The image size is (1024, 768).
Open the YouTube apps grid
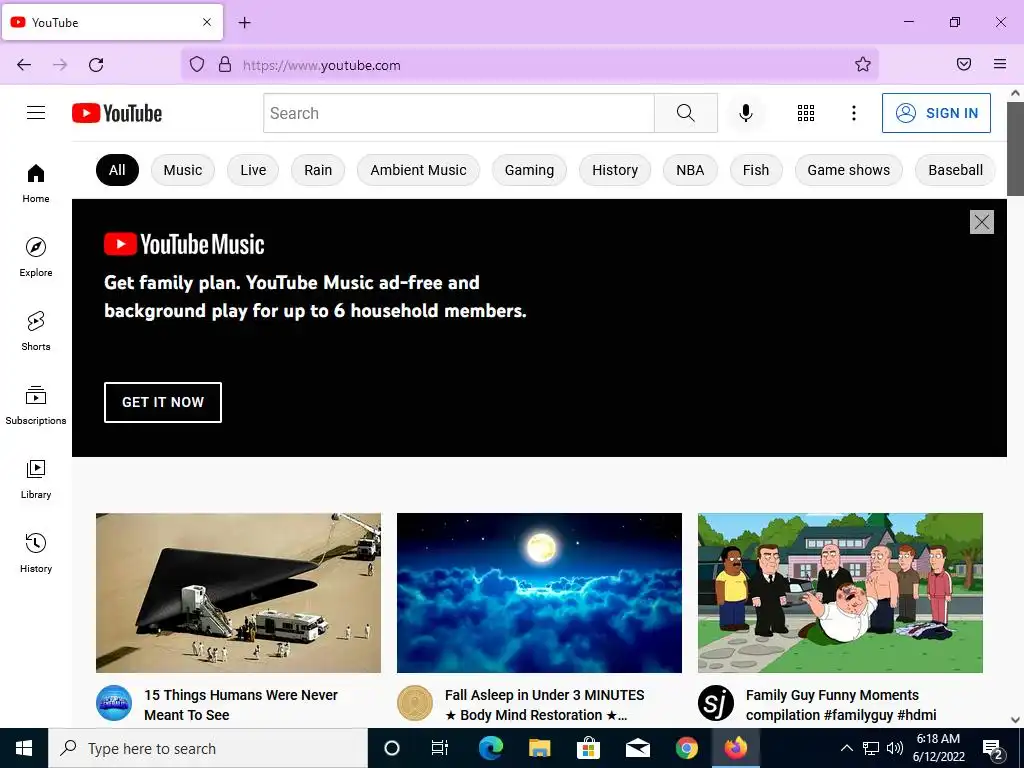click(x=806, y=113)
